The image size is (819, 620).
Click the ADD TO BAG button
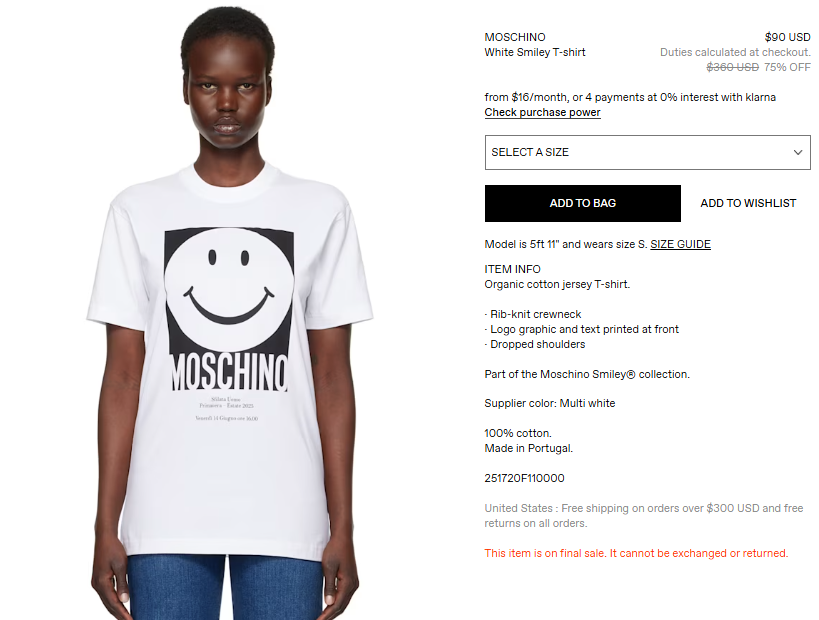[582, 203]
